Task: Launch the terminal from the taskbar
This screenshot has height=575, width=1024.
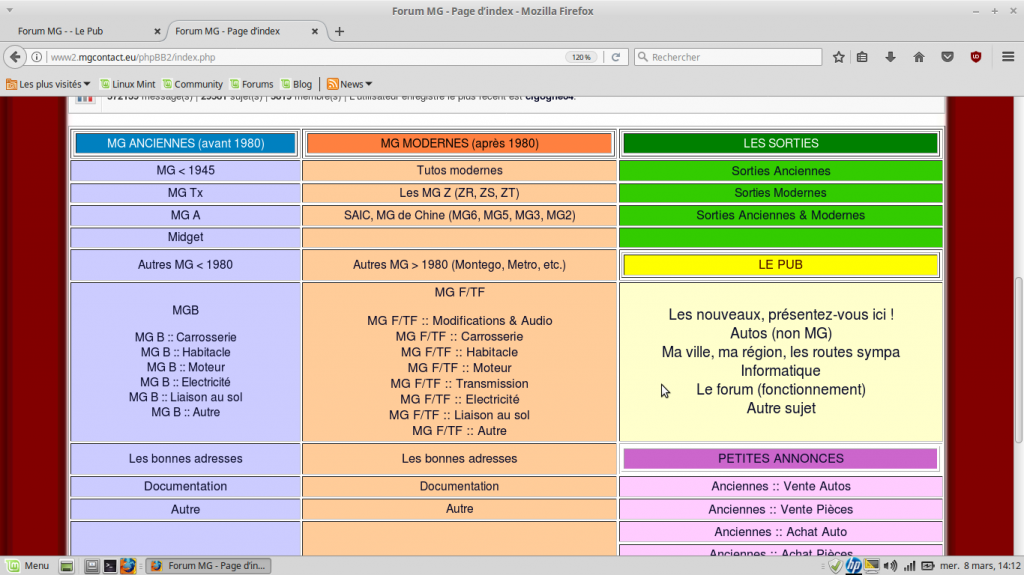Action: tap(110, 566)
